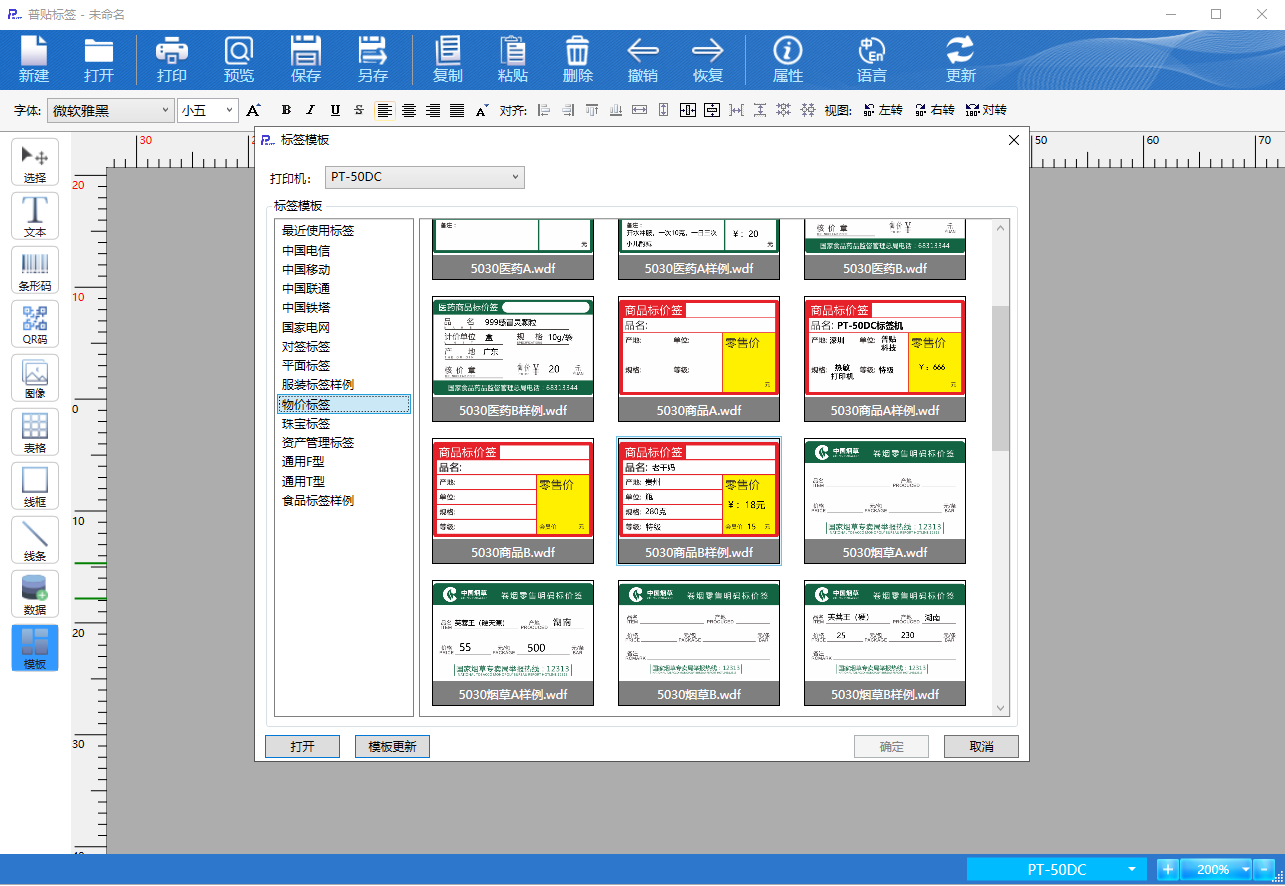The width and height of the screenshot is (1285, 886).
Task: Click the 取消 (Cancel) button
Action: (981, 747)
